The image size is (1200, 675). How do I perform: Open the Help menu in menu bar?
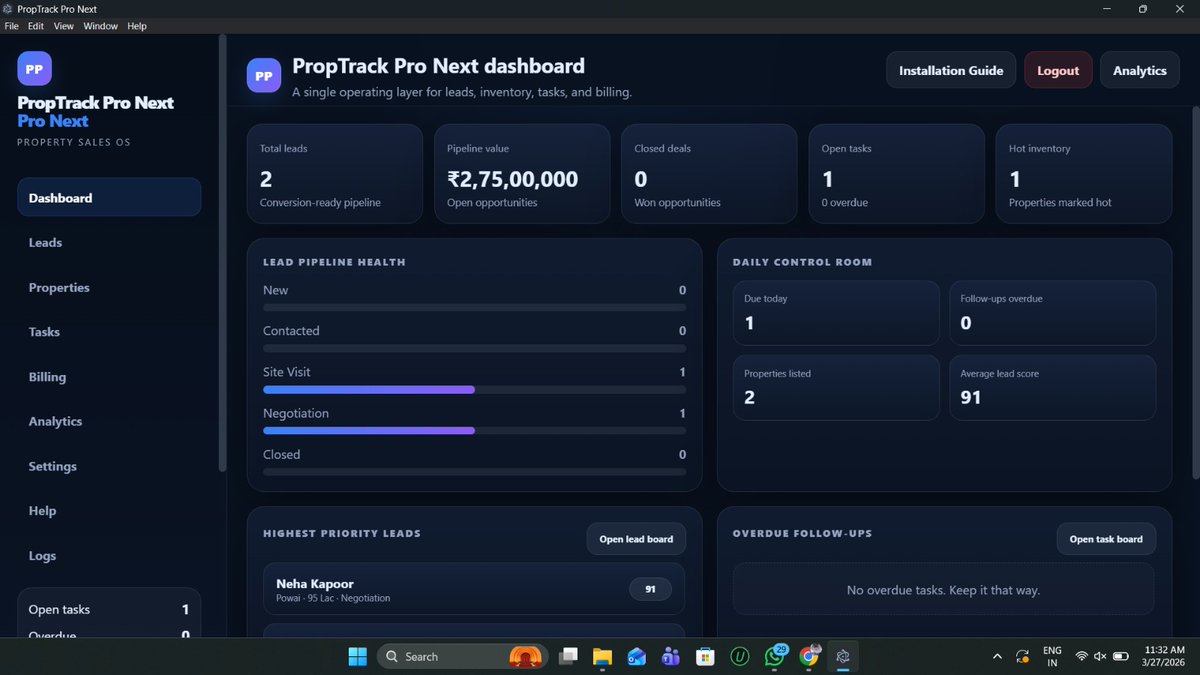point(137,26)
